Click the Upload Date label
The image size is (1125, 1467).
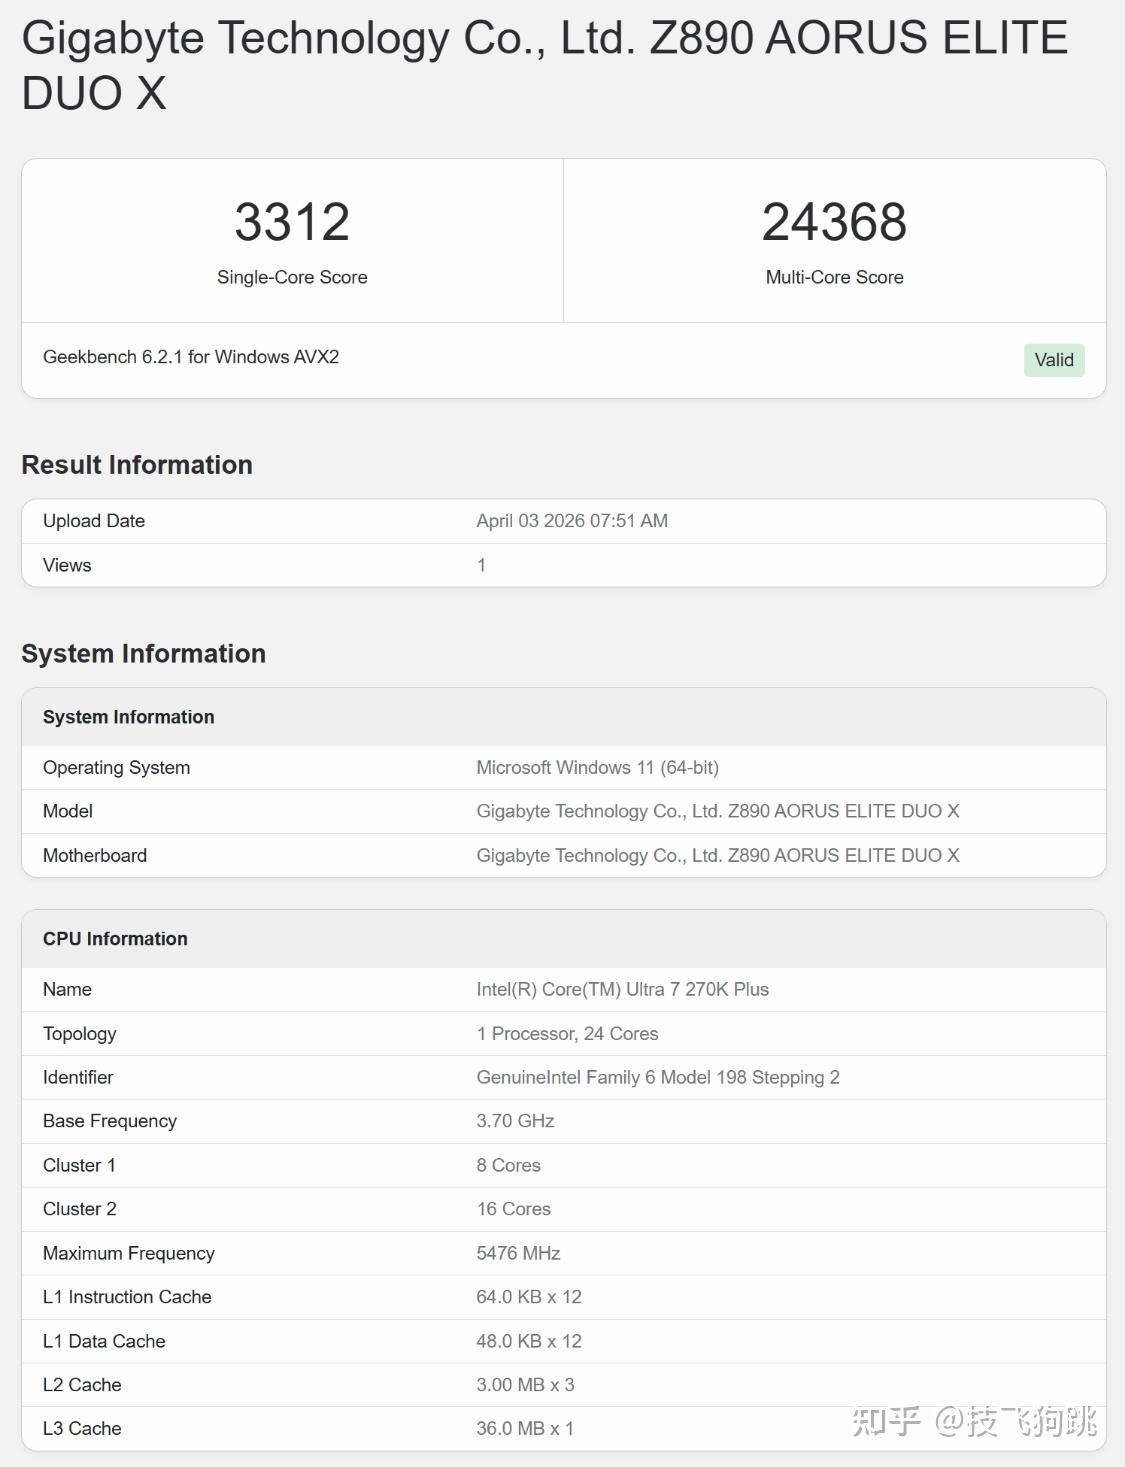[x=94, y=521]
